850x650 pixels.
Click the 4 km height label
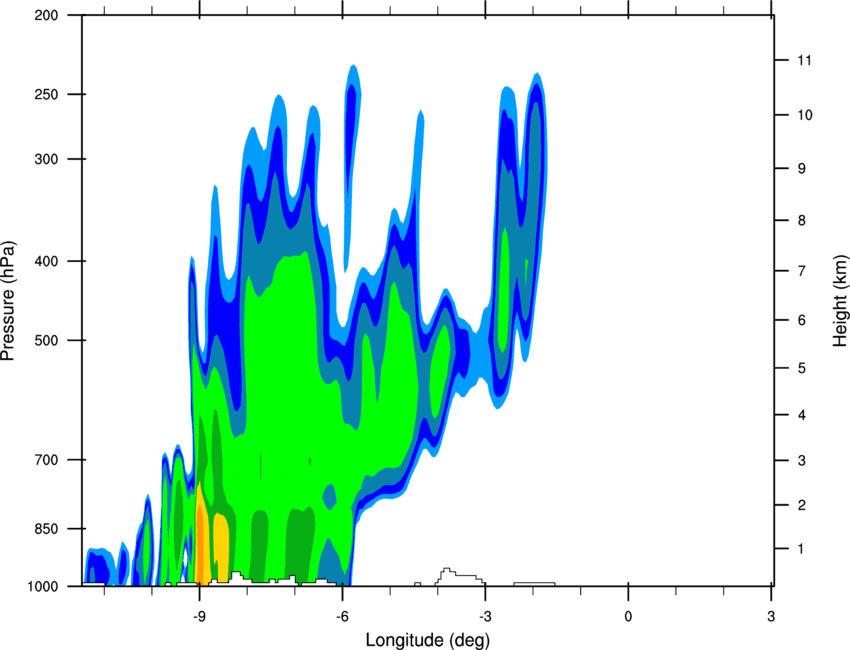pos(802,415)
